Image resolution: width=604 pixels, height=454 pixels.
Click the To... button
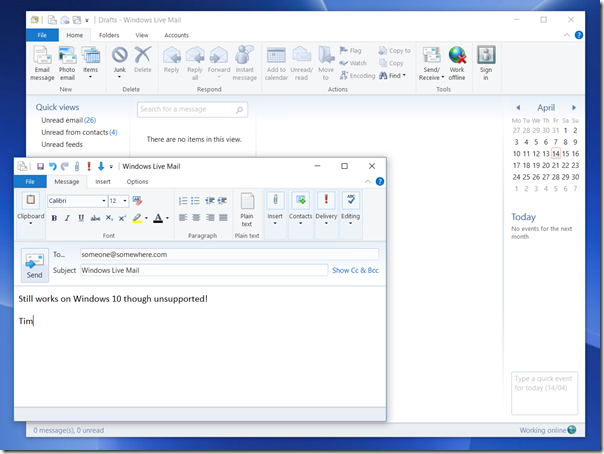point(59,255)
